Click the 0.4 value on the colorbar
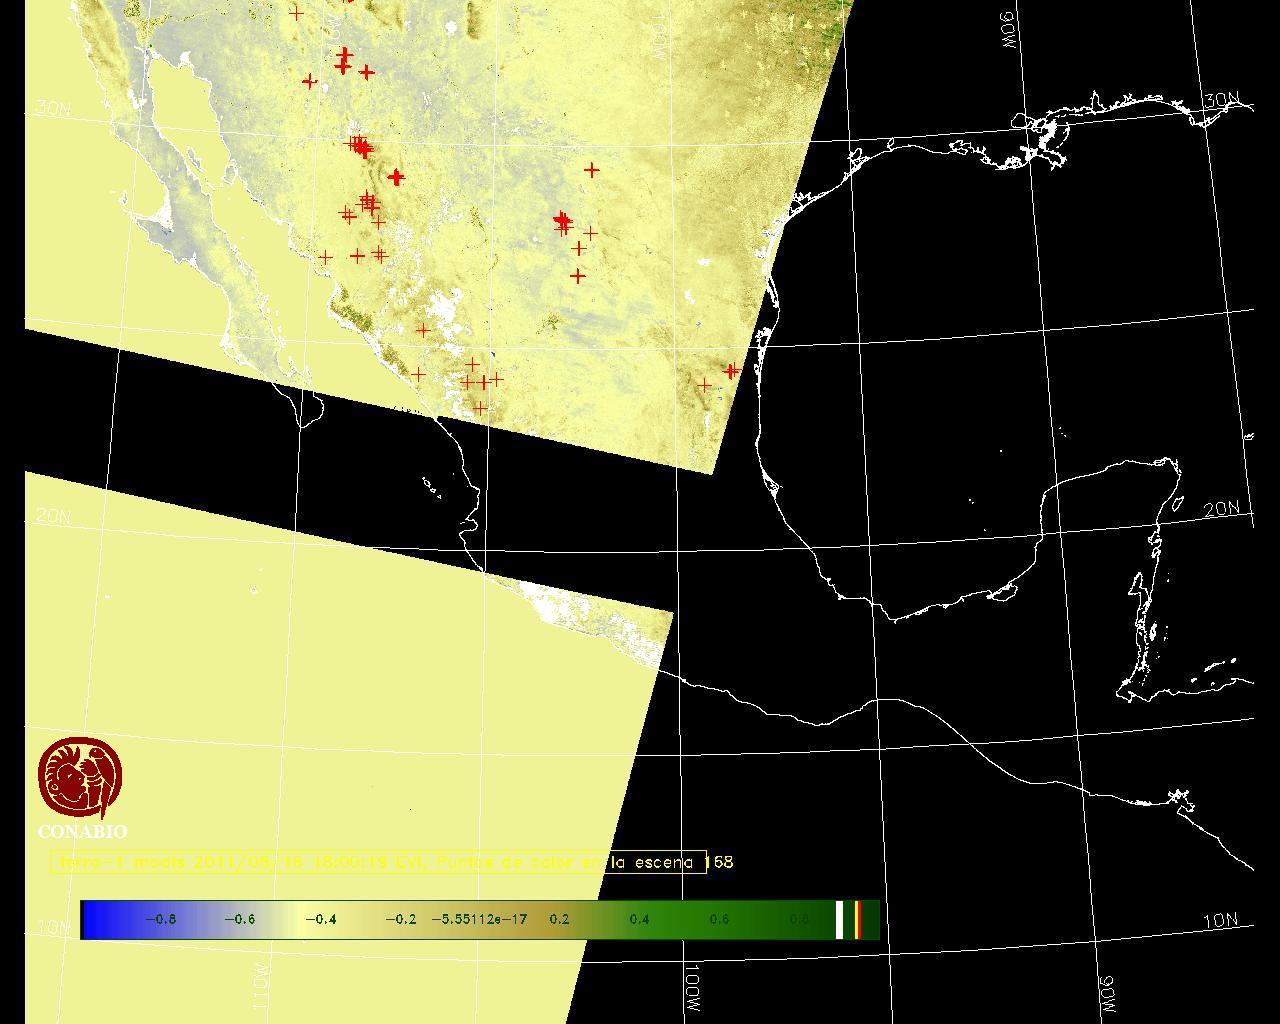1280x1024 pixels. tap(639, 919)
